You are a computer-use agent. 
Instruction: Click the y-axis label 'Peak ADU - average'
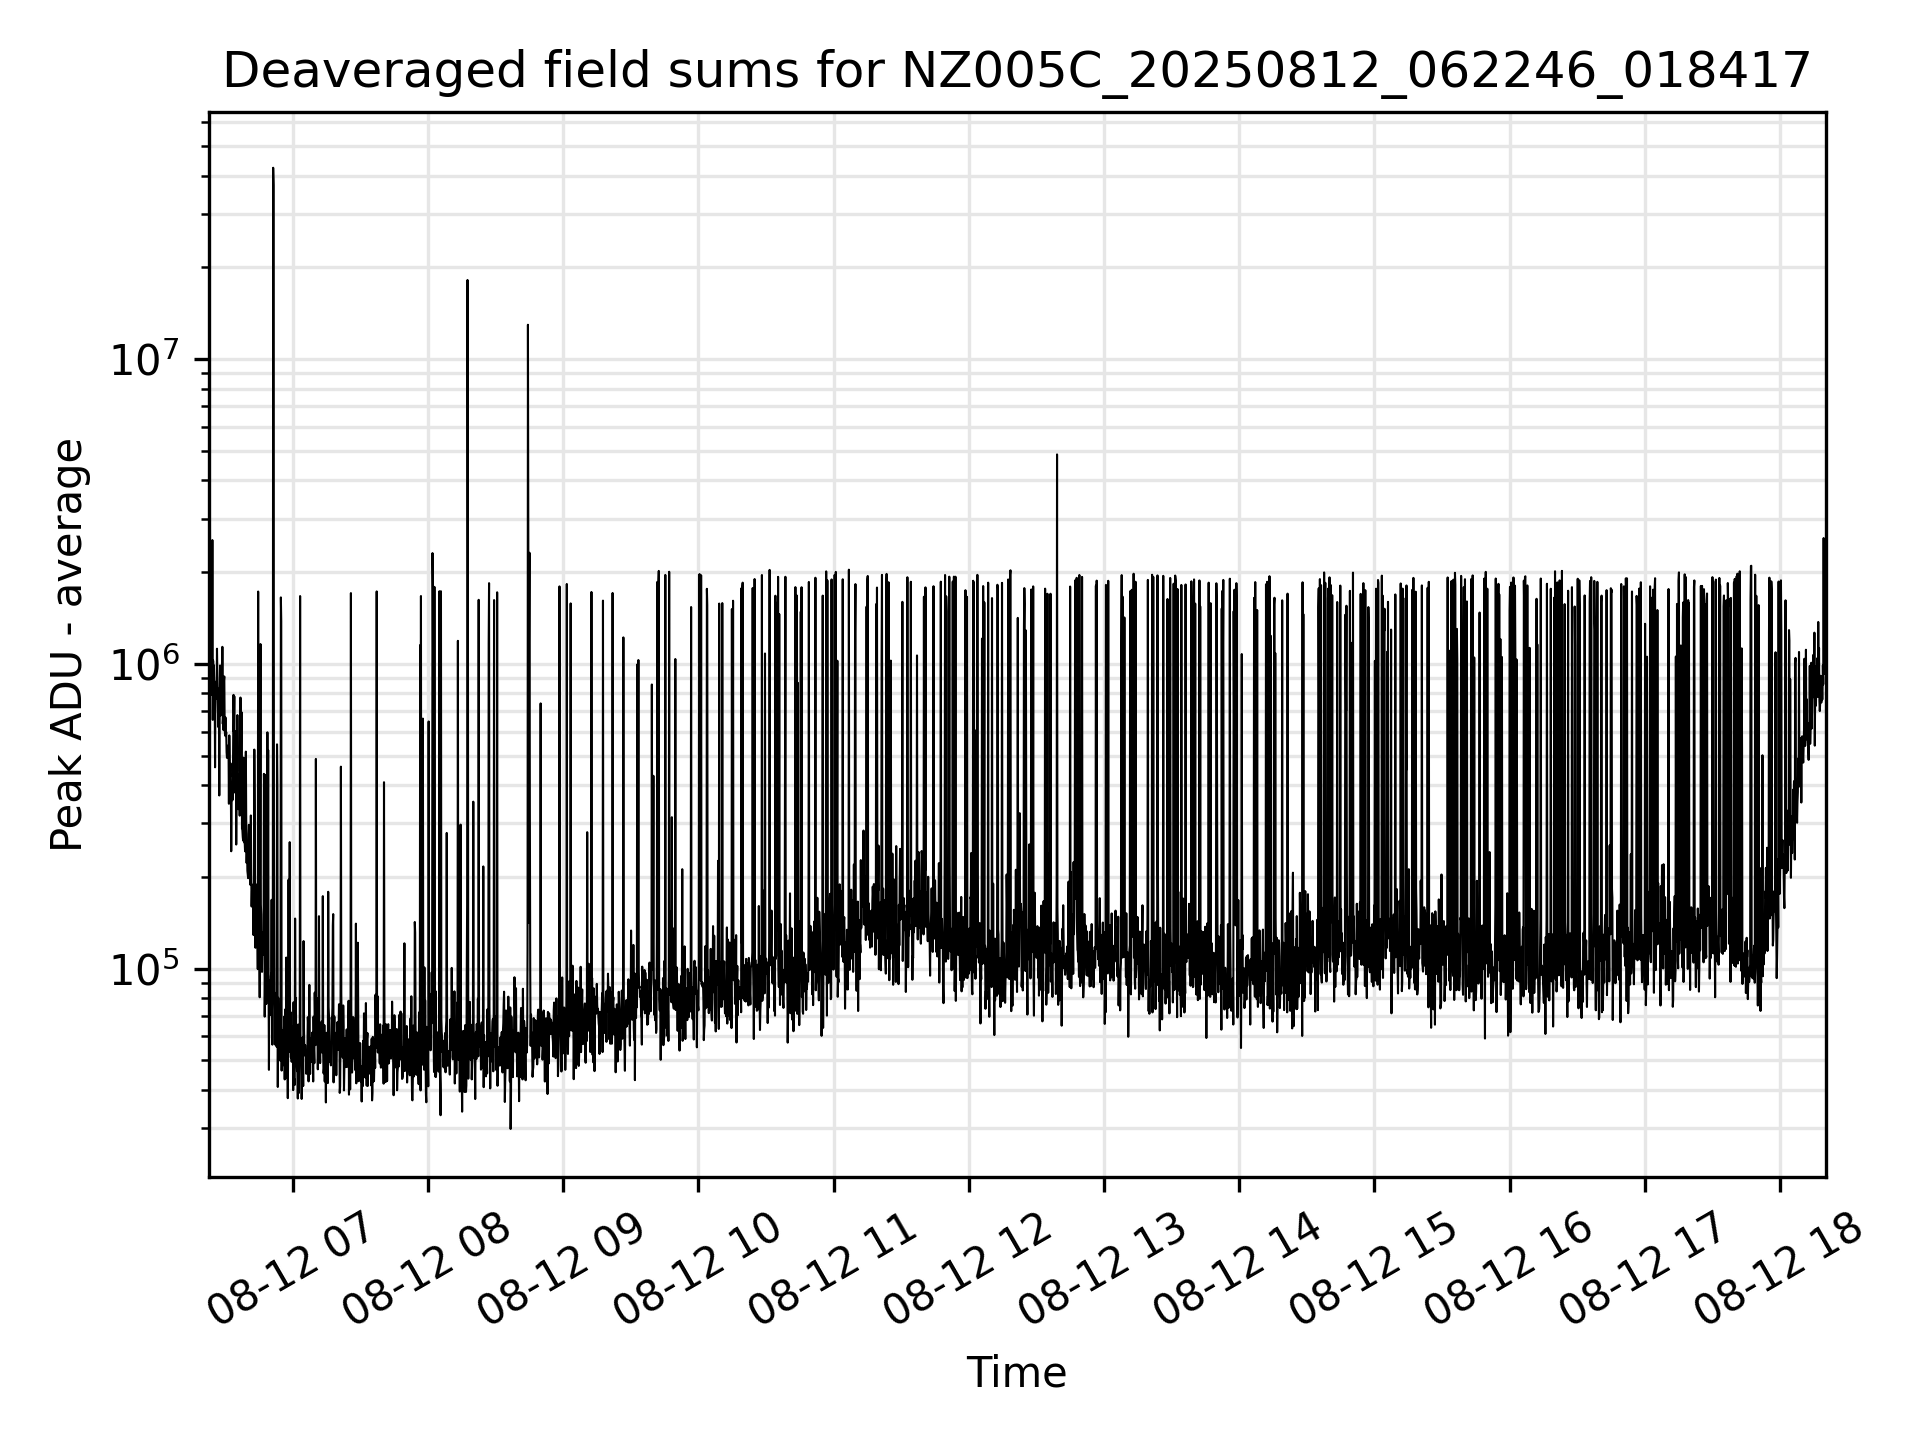(x=68, y=645)
